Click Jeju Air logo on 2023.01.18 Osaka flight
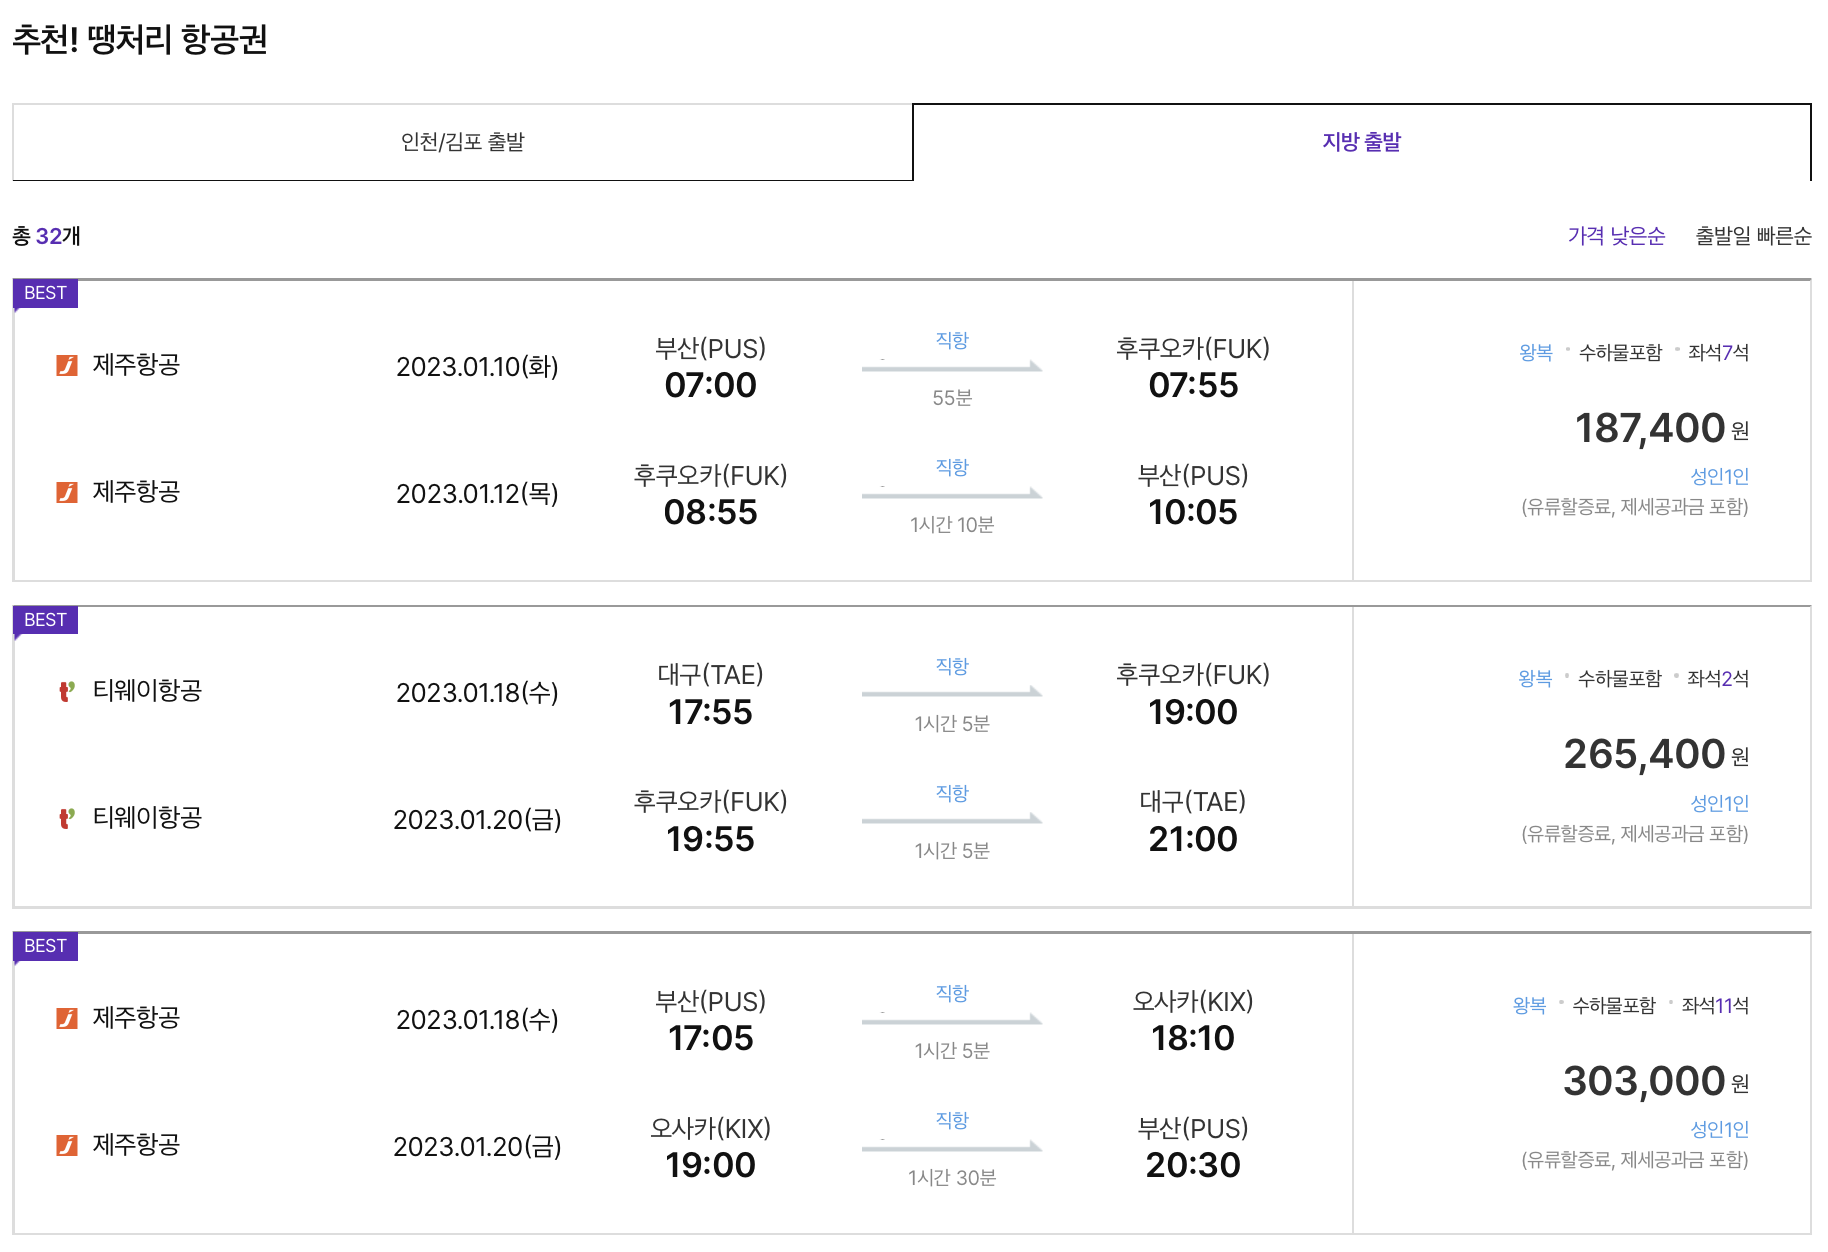 click(x=67, y=1018)
